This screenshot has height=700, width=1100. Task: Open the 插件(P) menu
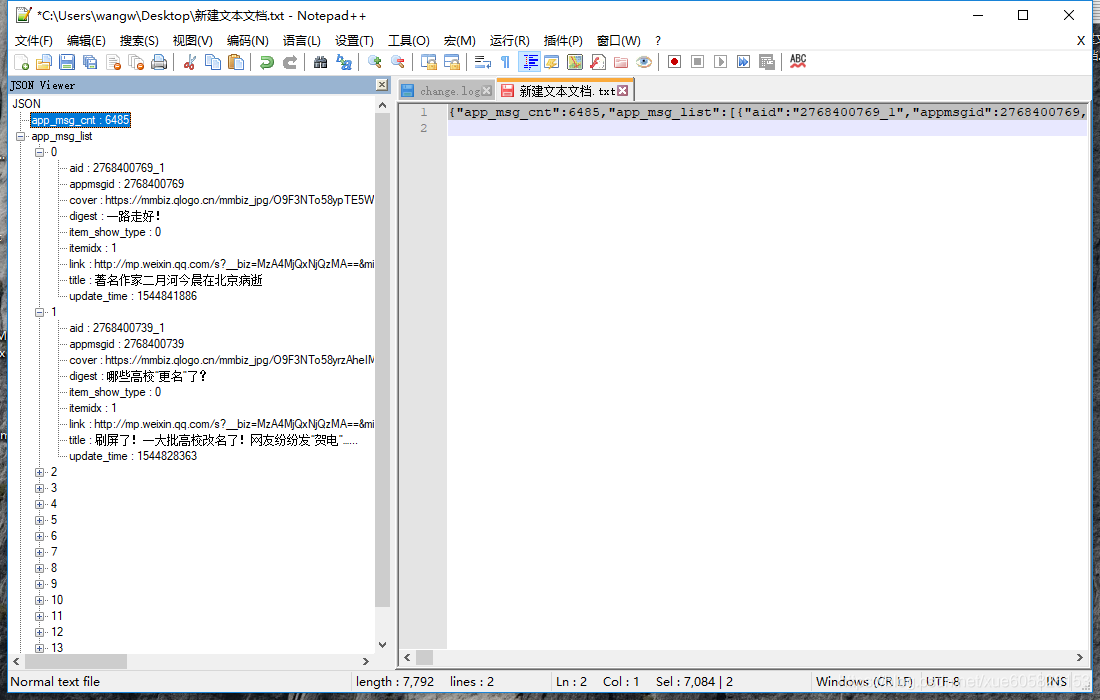563,41
